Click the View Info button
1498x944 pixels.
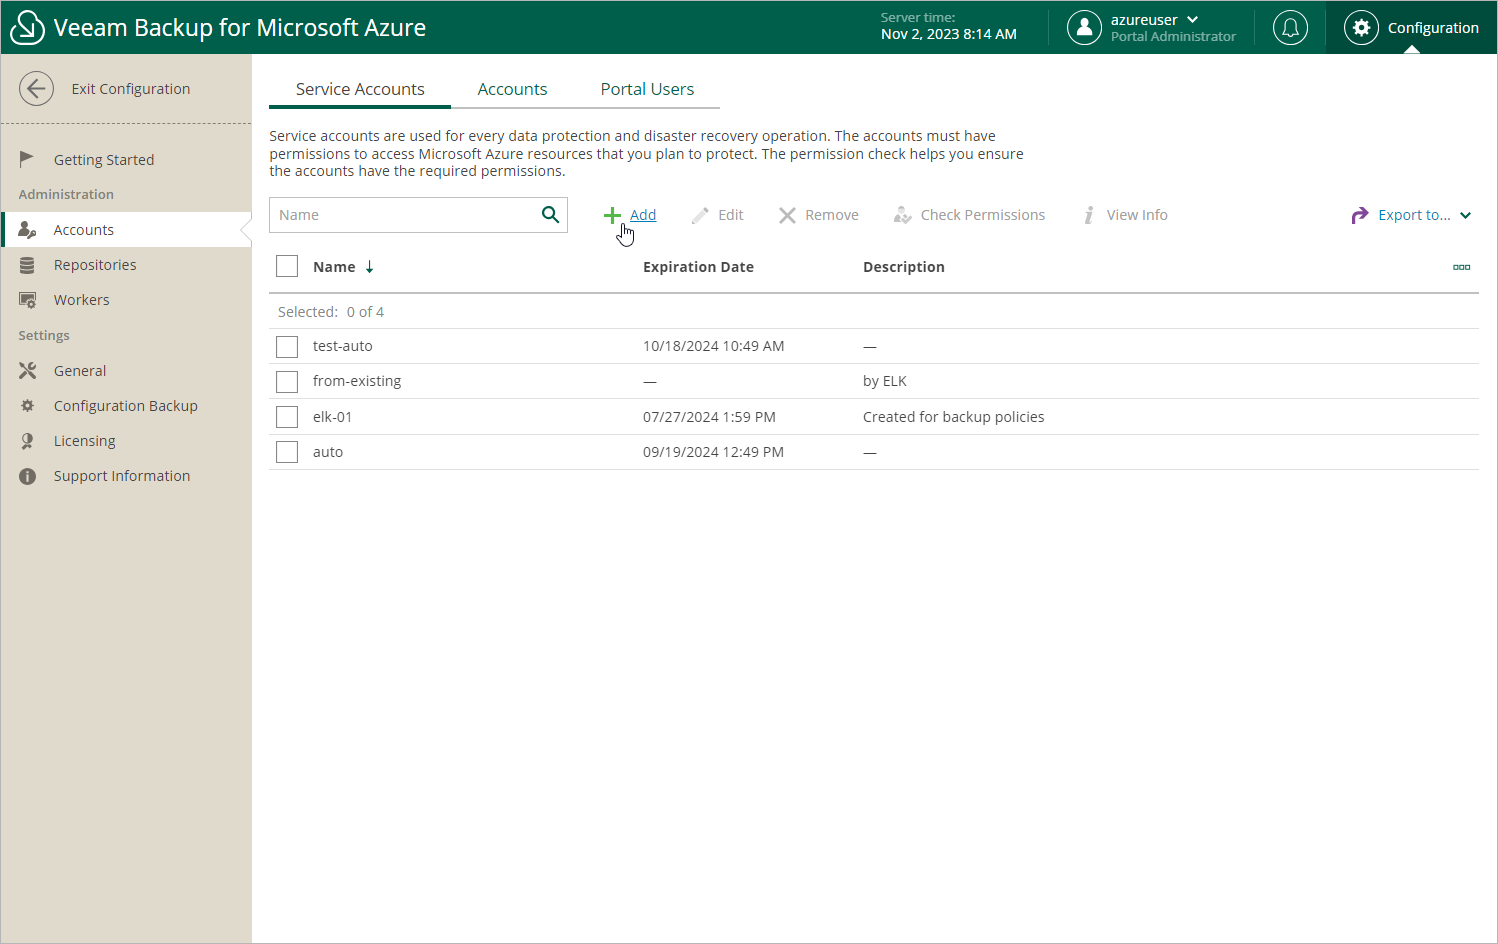click(x=1125, y=215)
